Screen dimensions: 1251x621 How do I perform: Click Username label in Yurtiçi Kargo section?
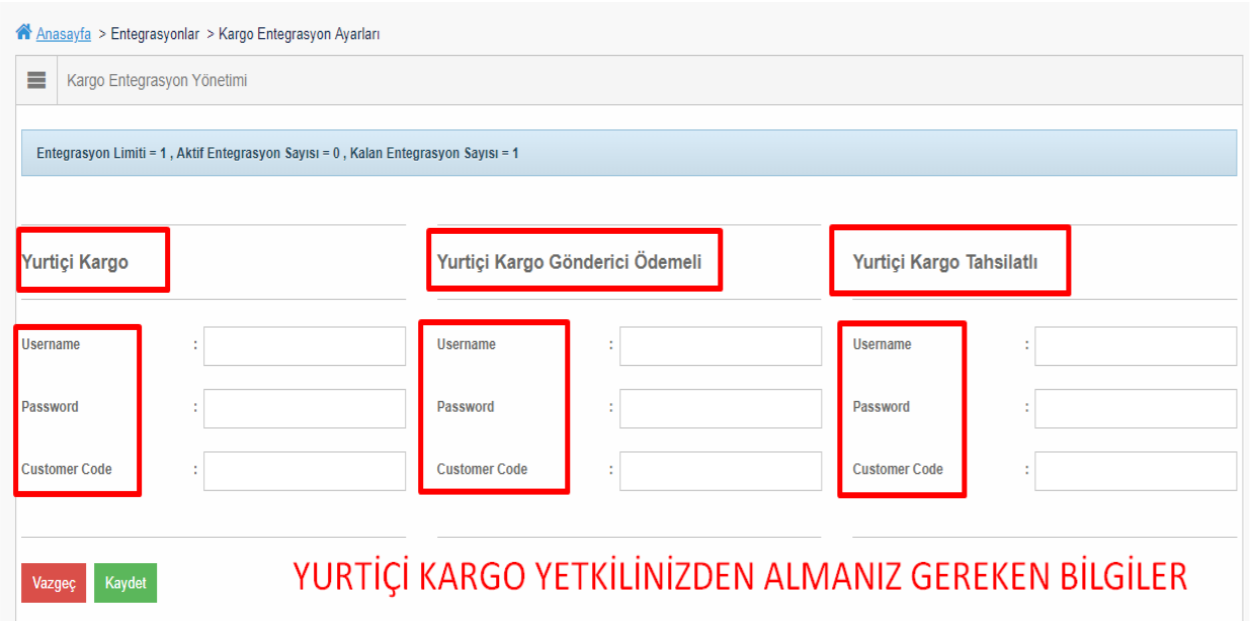click(50, 344)
